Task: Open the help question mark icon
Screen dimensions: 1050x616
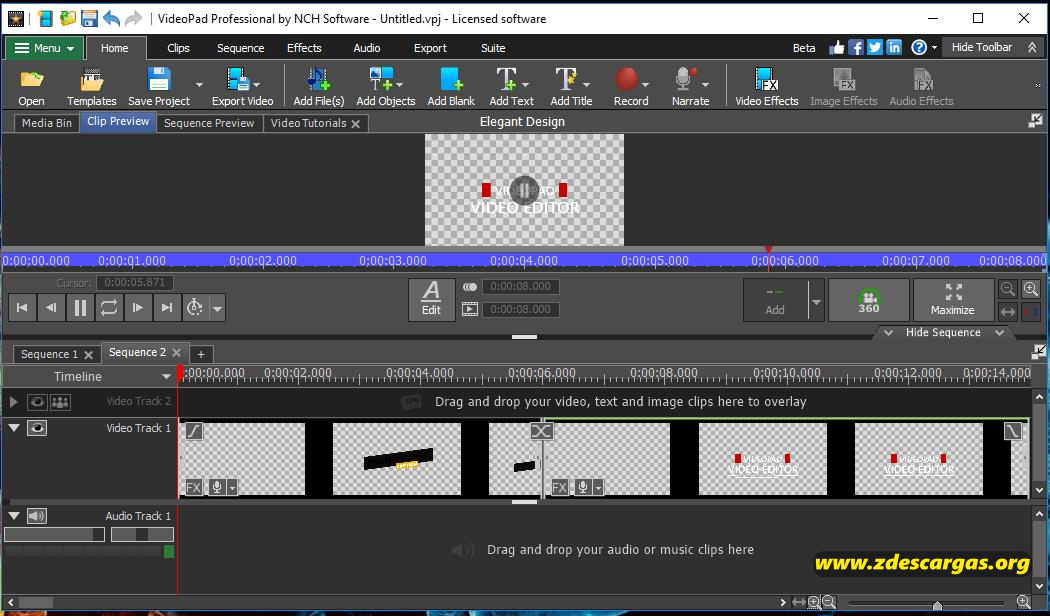Action: click(919, 48)
